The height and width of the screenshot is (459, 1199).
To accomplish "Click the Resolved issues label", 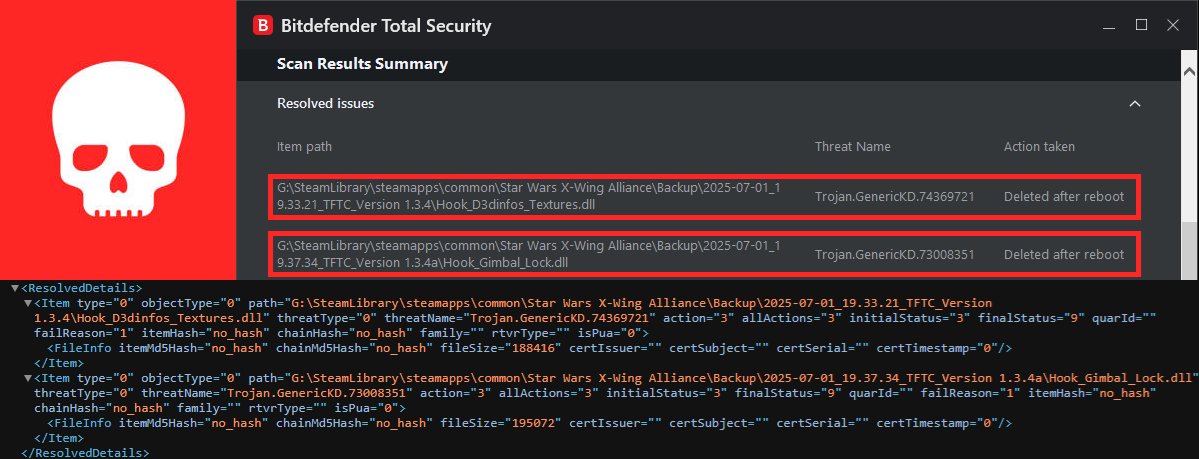I will click(325, 103).
